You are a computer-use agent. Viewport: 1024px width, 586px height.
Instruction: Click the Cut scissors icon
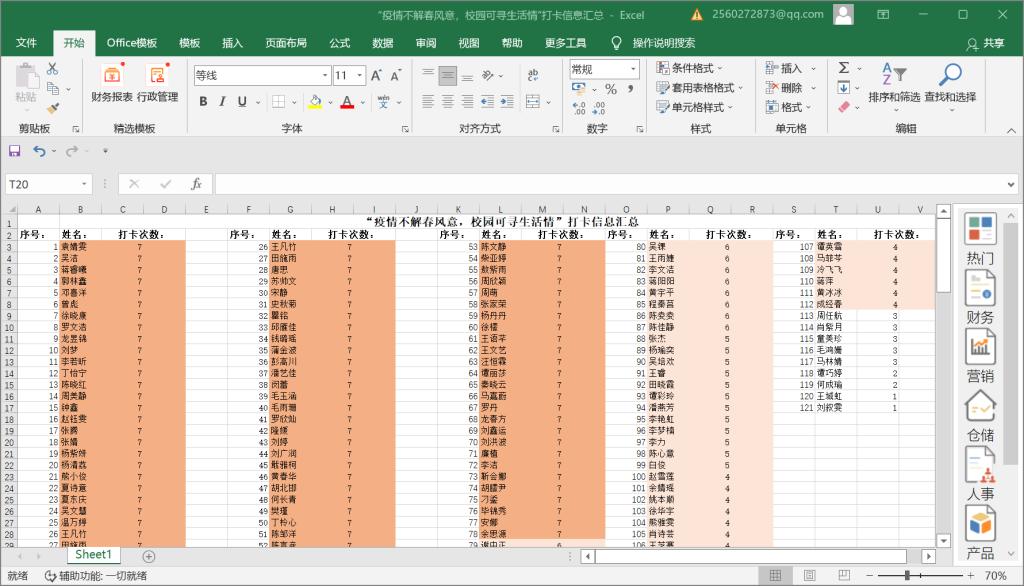(53, 69)
